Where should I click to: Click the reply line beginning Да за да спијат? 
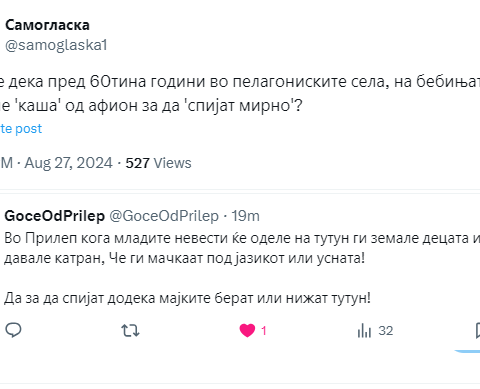[x=187, y=298]
